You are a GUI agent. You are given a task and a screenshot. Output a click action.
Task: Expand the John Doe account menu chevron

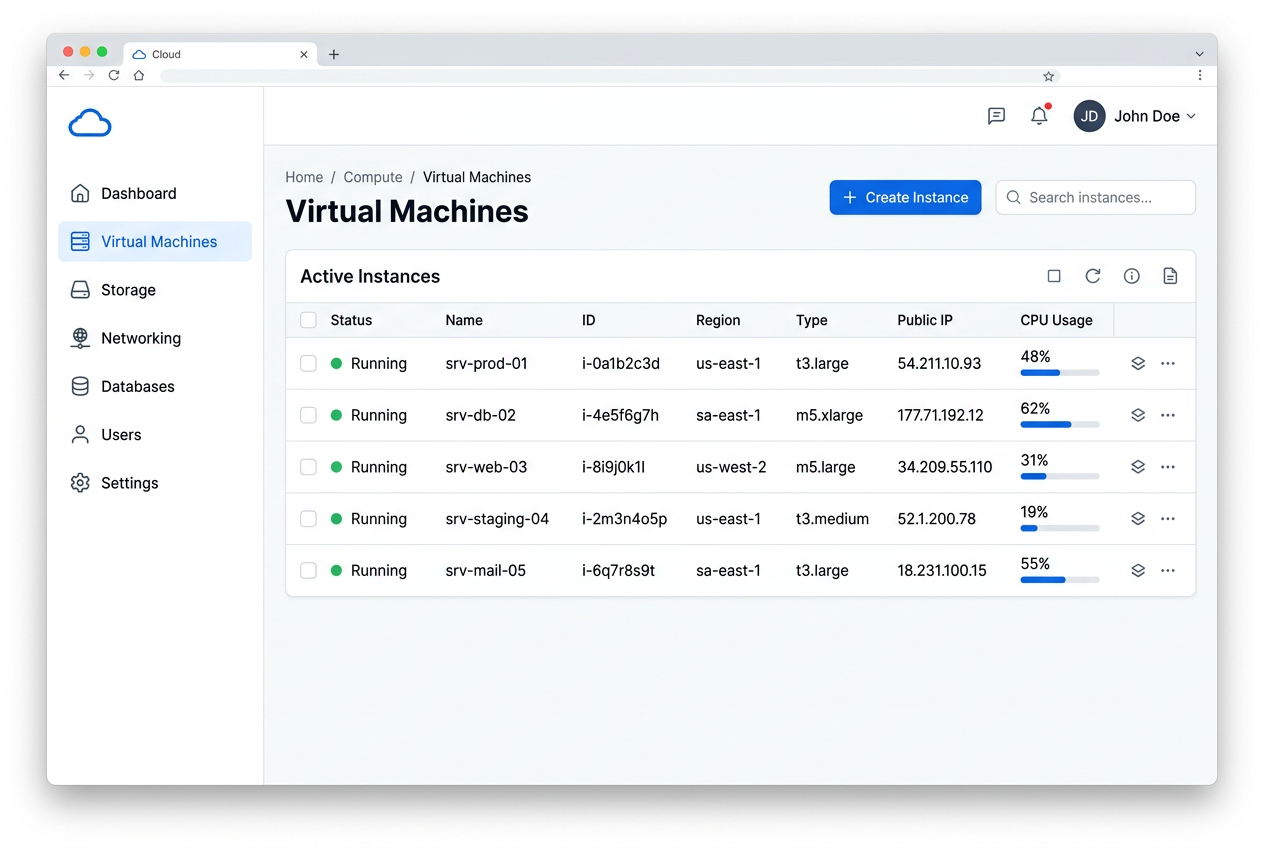point(1191,117)
